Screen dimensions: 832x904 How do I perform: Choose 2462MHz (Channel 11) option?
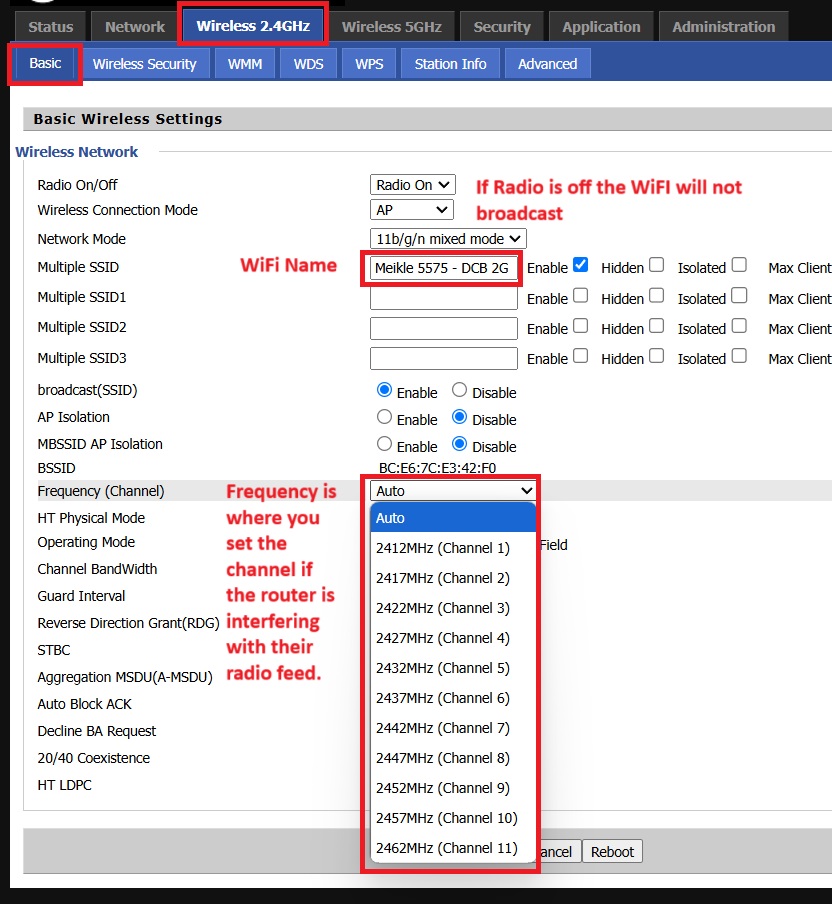[446, 848]
